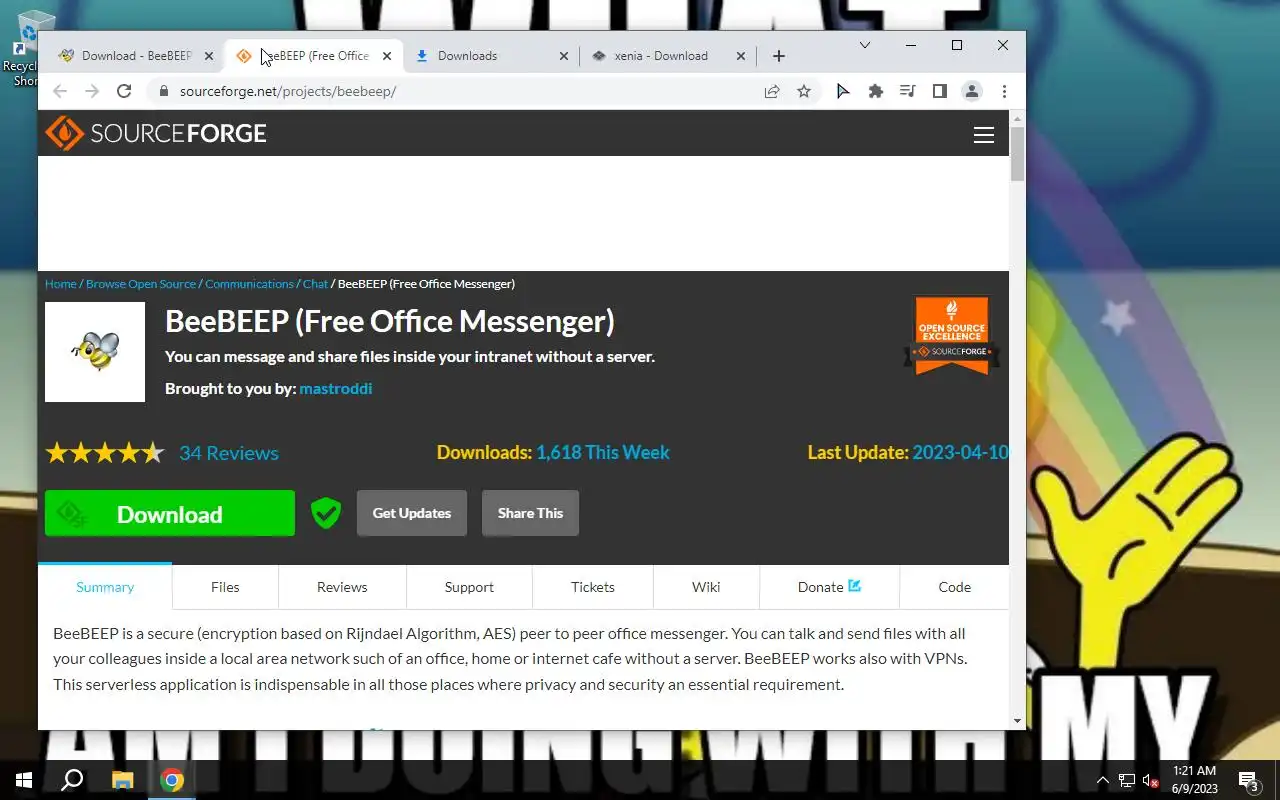The height and width of the screenshot is (800, 1280).
Task: Open a new browser tab
Action: pyautogui.click(x=779, y=56)
